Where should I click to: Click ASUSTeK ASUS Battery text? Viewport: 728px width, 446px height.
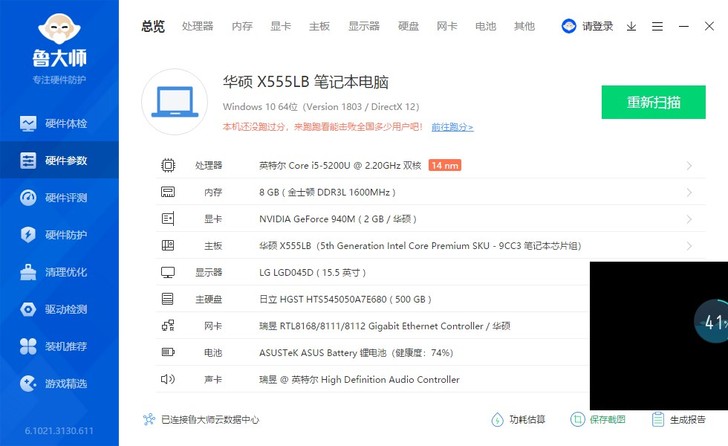(x=356, y=353)
